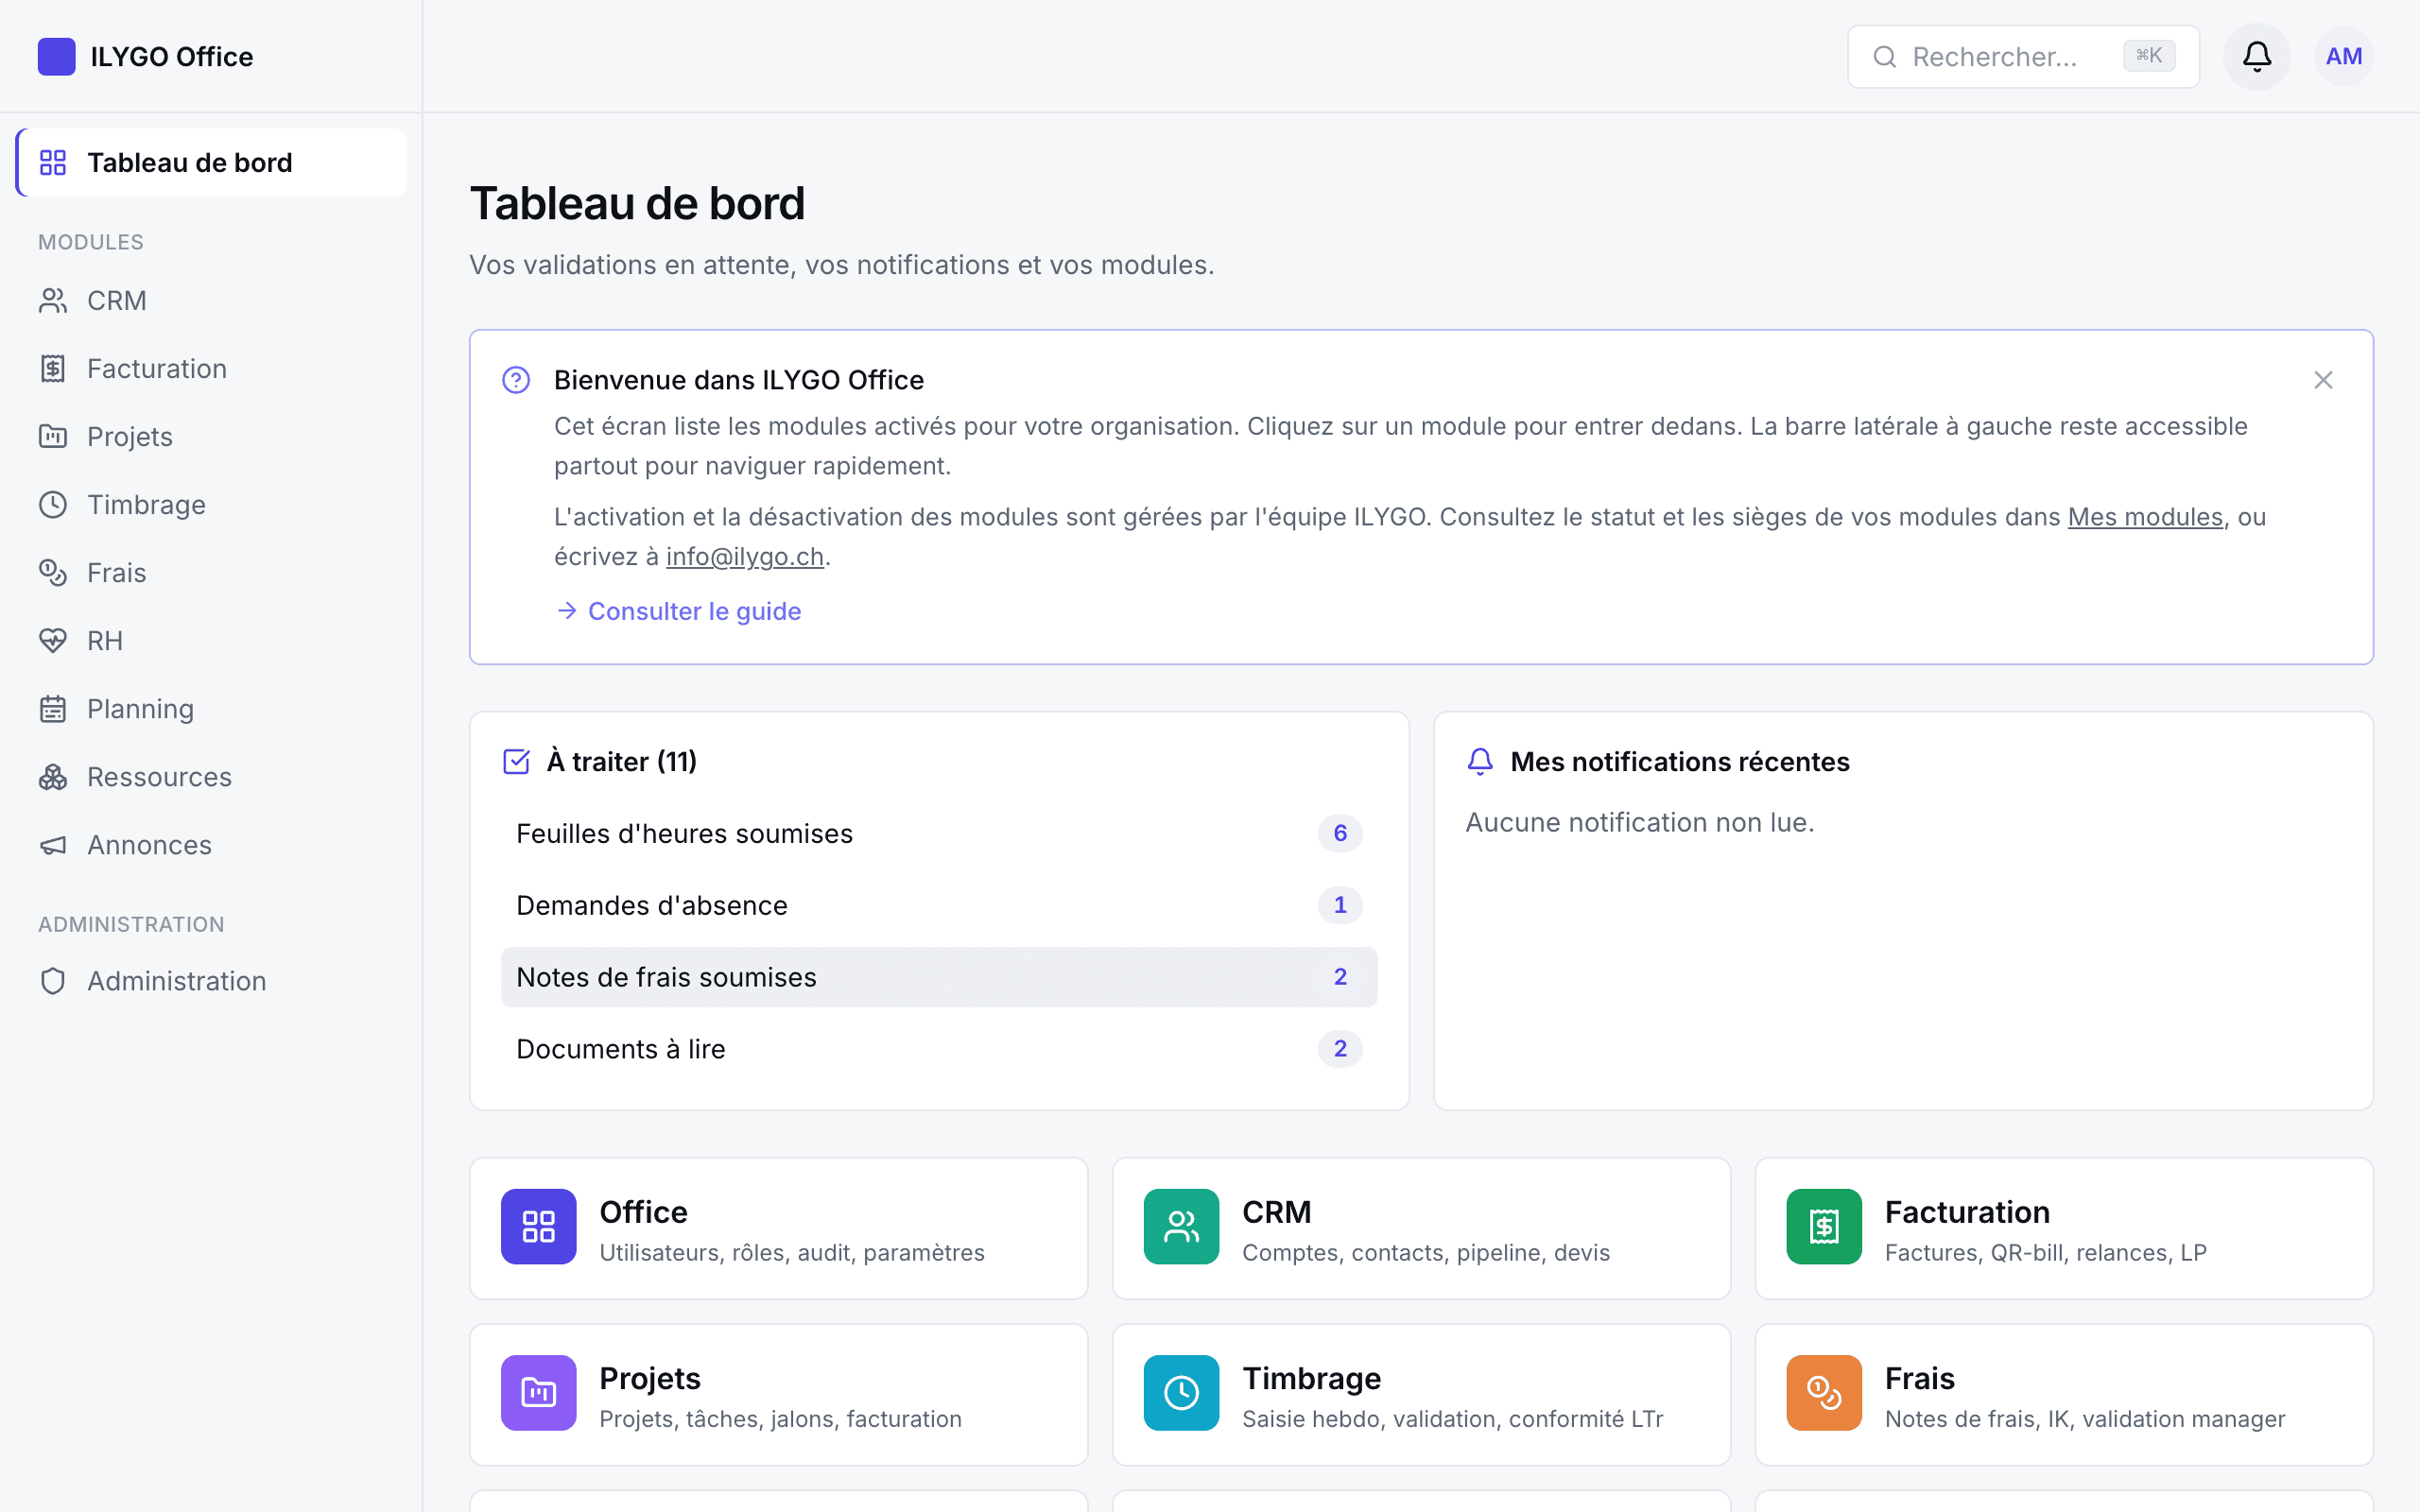Click the RH heart icon in sidebar
The height and width of the screenshot is (1512, 2420).
[53, 641]
